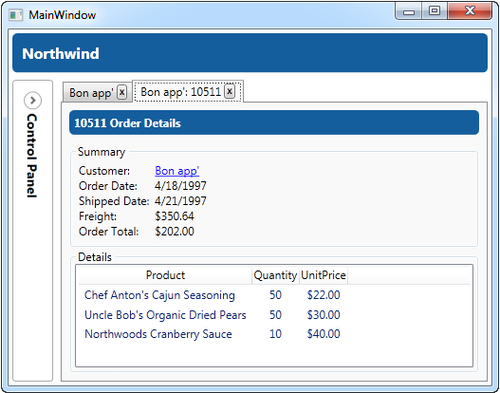Maximize the MainWindow window
Screen dimensions: 500x393
tap(434, 11)
